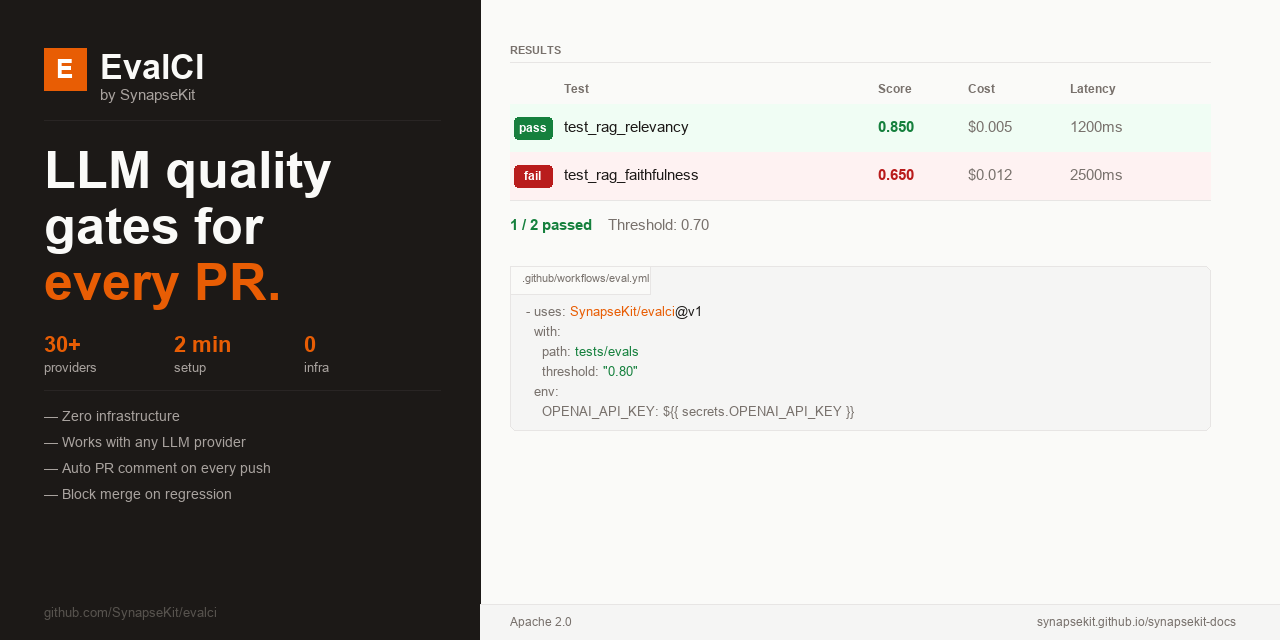
Task: Click the '0' infra stat
Action: [310, 345]
